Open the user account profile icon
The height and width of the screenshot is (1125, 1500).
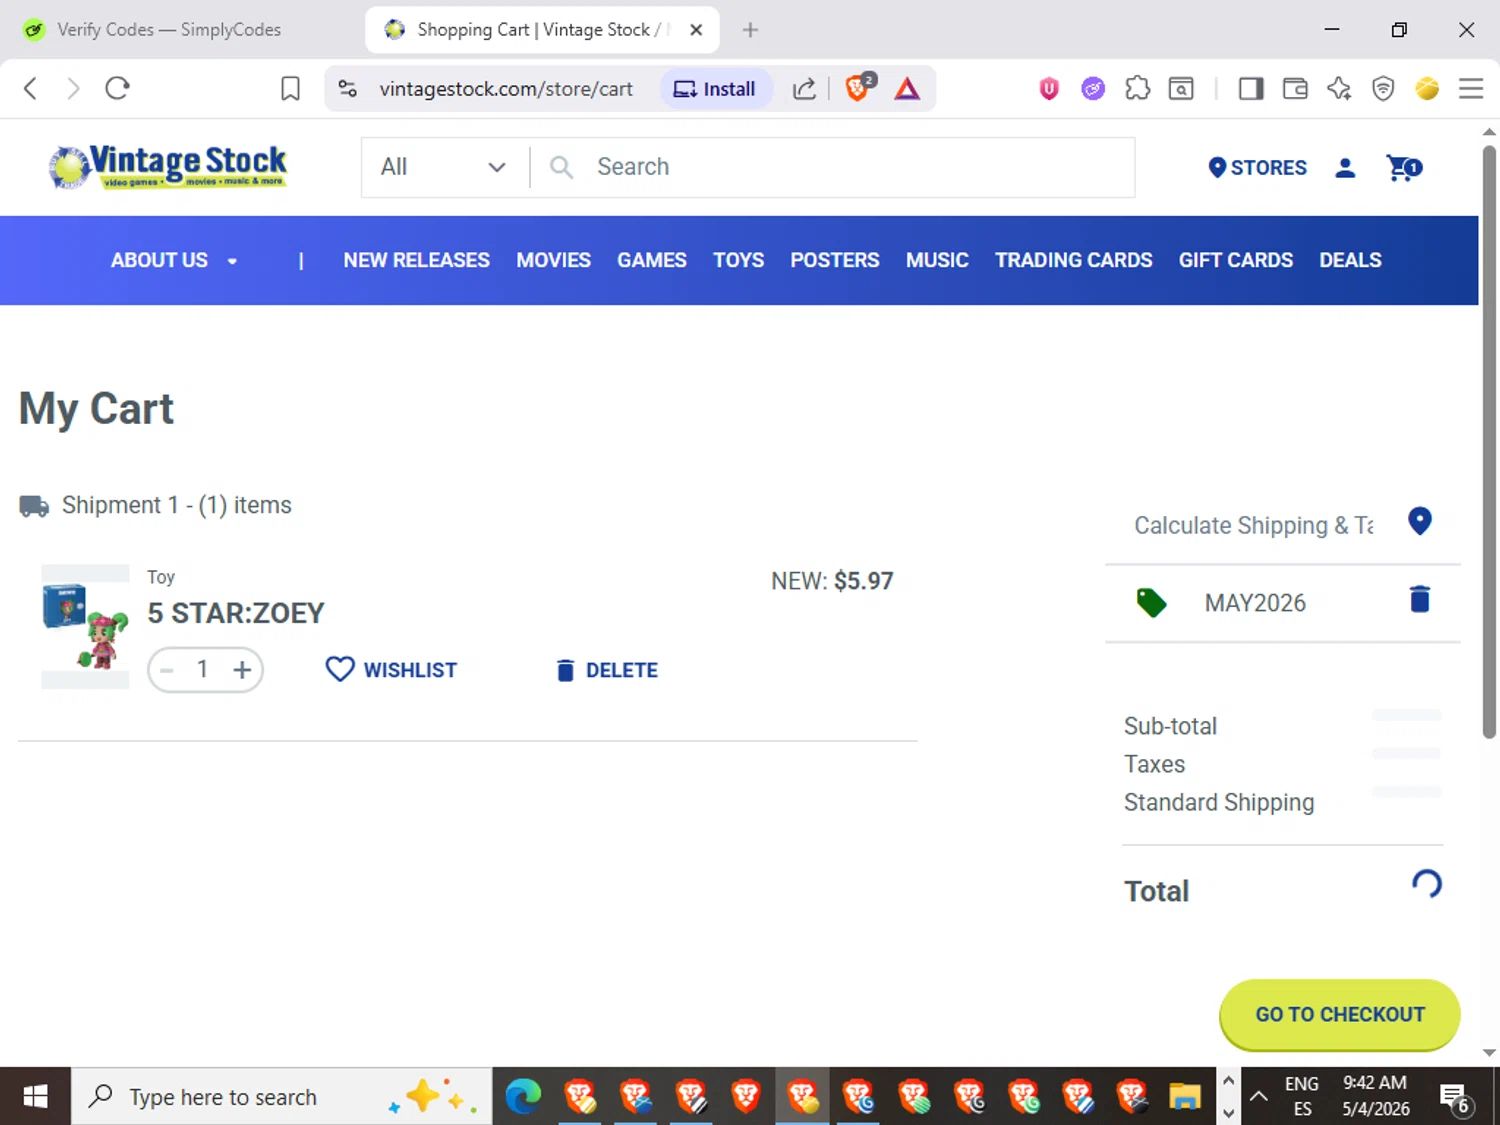point(1345,167)
